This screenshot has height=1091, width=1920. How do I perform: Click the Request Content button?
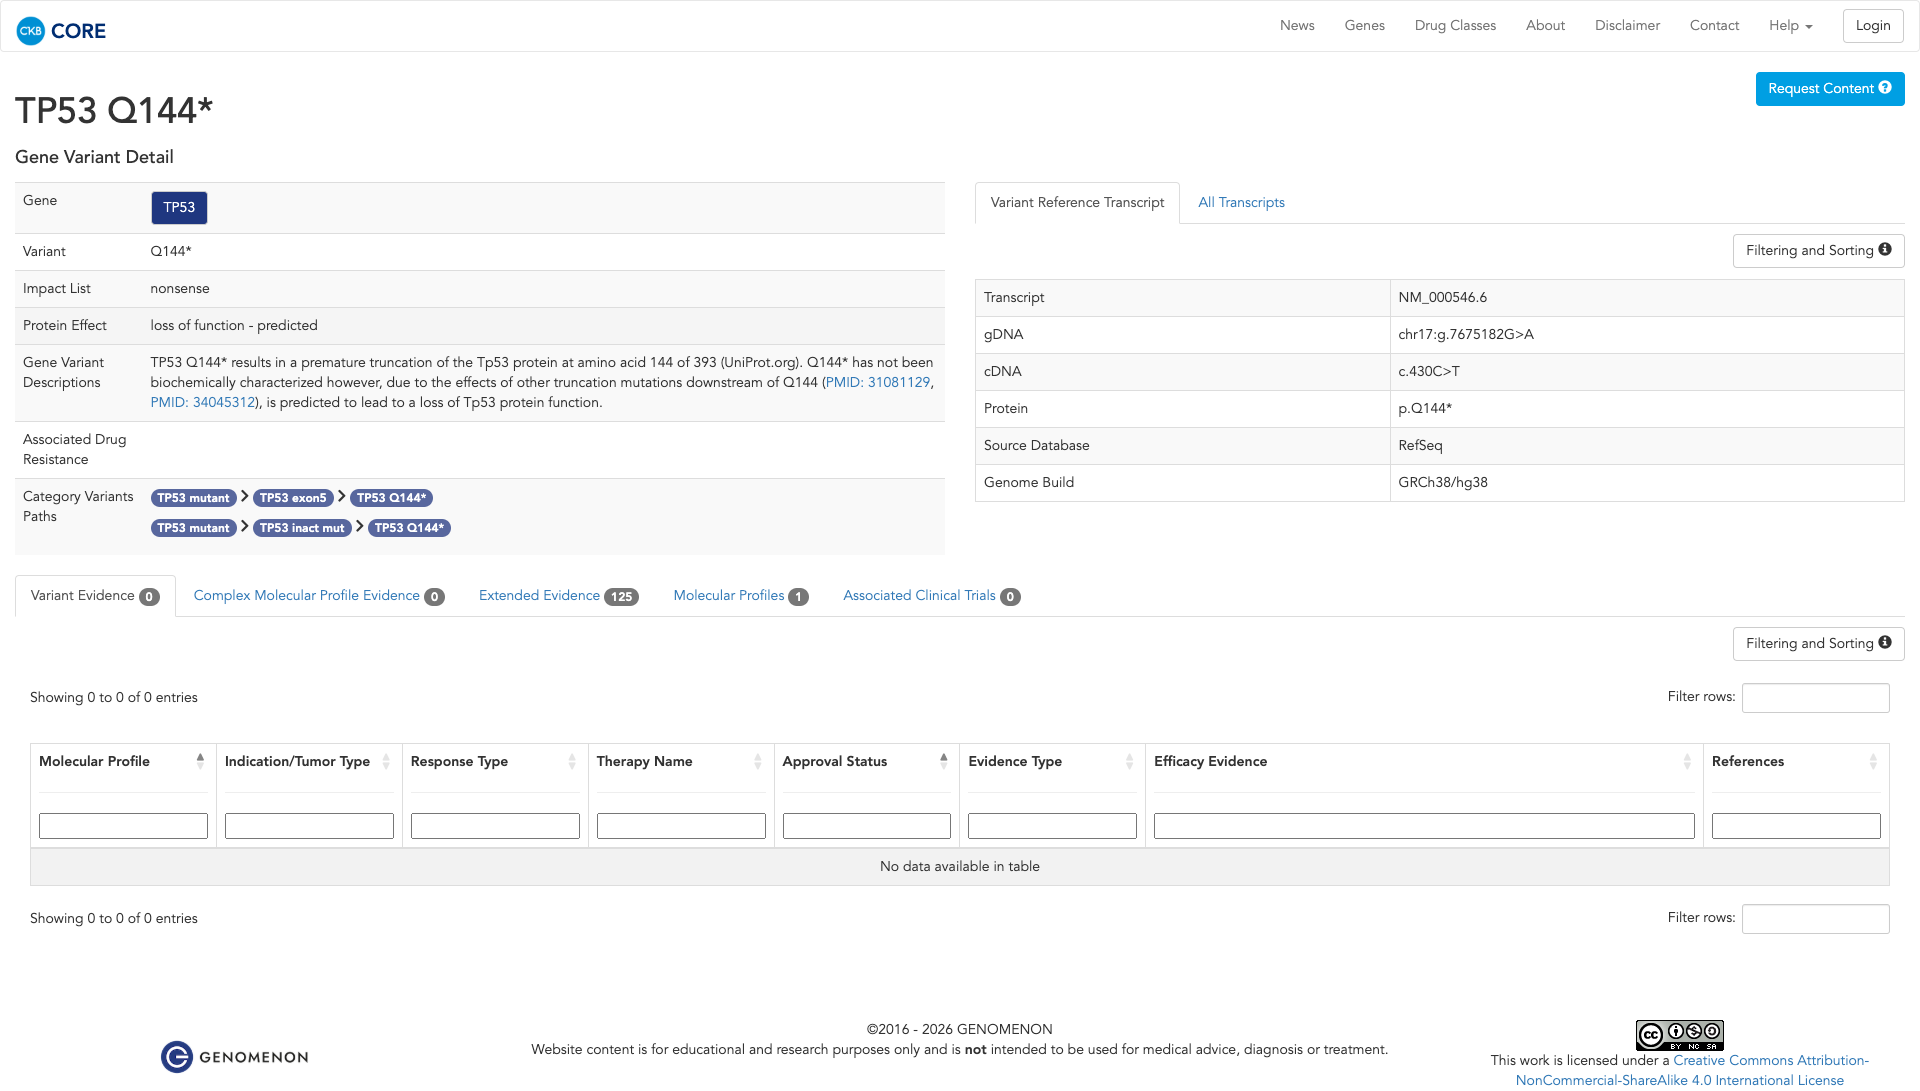click(1829, 89)
